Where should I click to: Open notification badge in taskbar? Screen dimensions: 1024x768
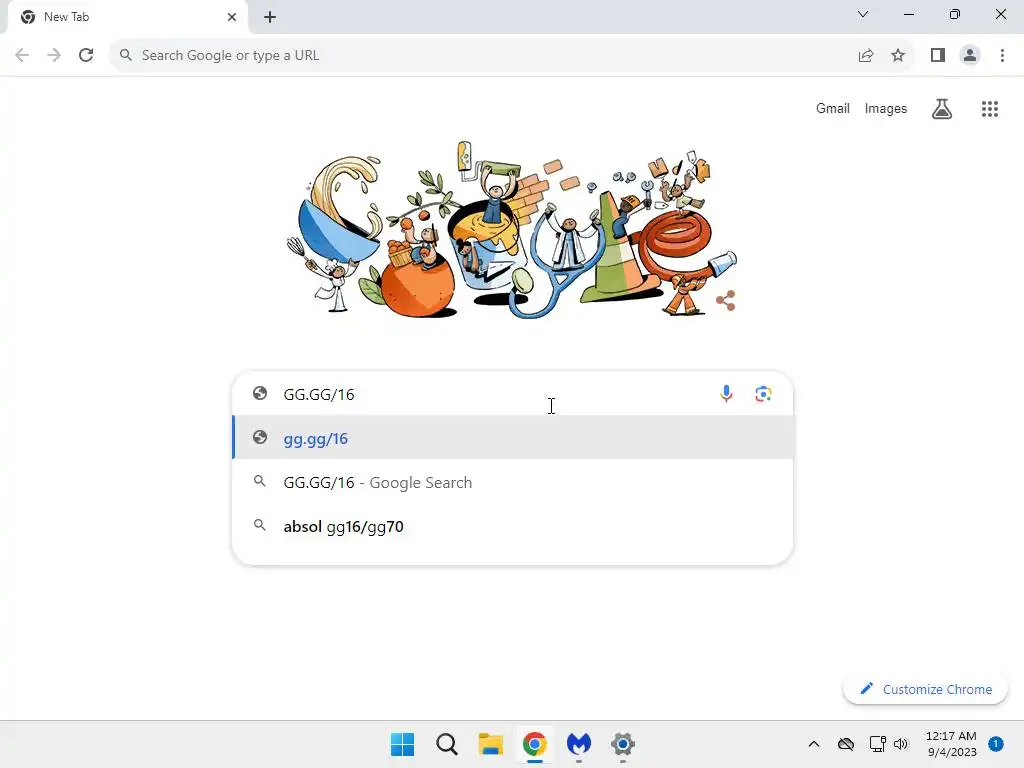(996, 744)
